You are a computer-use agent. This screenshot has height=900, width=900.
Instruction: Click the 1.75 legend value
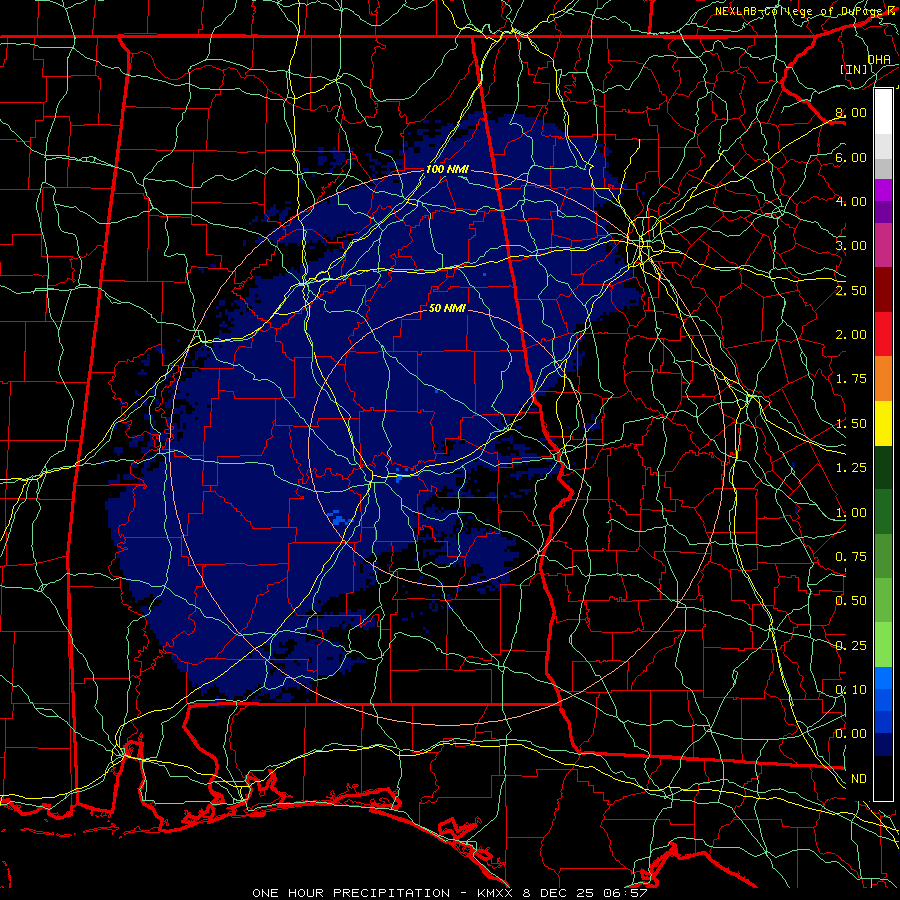[x=851, y=379]
